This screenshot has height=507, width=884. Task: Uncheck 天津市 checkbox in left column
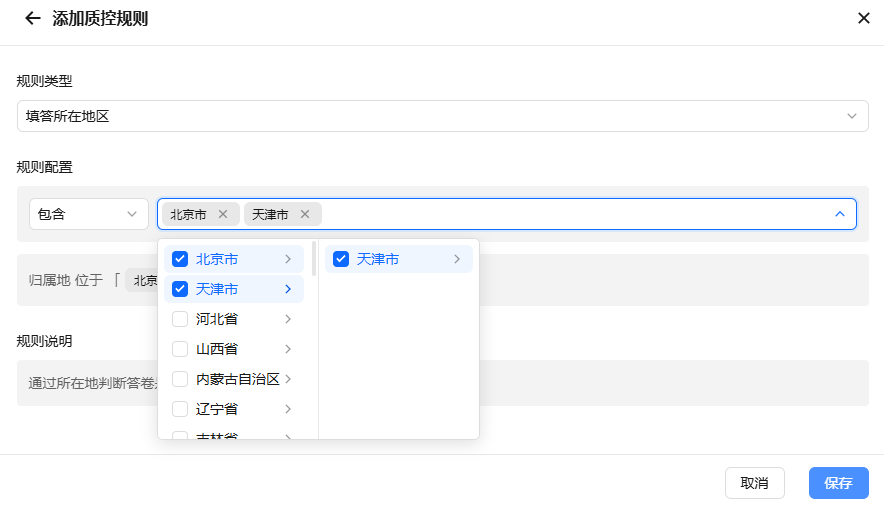coord(180,289)
